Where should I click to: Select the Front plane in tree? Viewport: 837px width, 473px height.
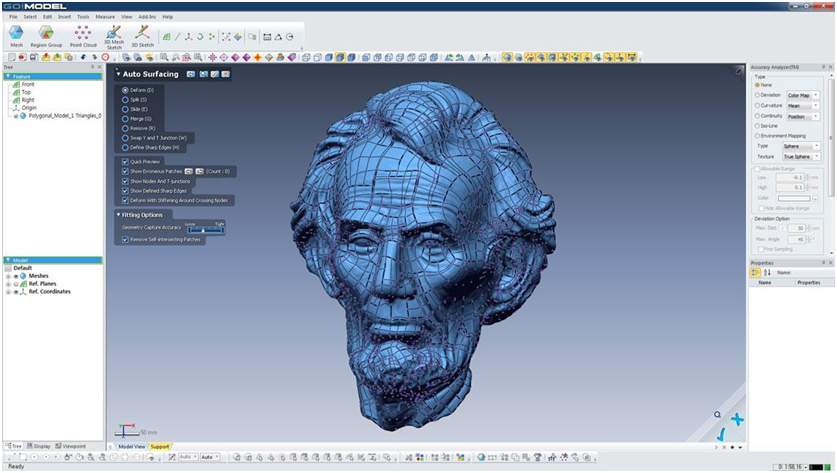click(28, 84)
